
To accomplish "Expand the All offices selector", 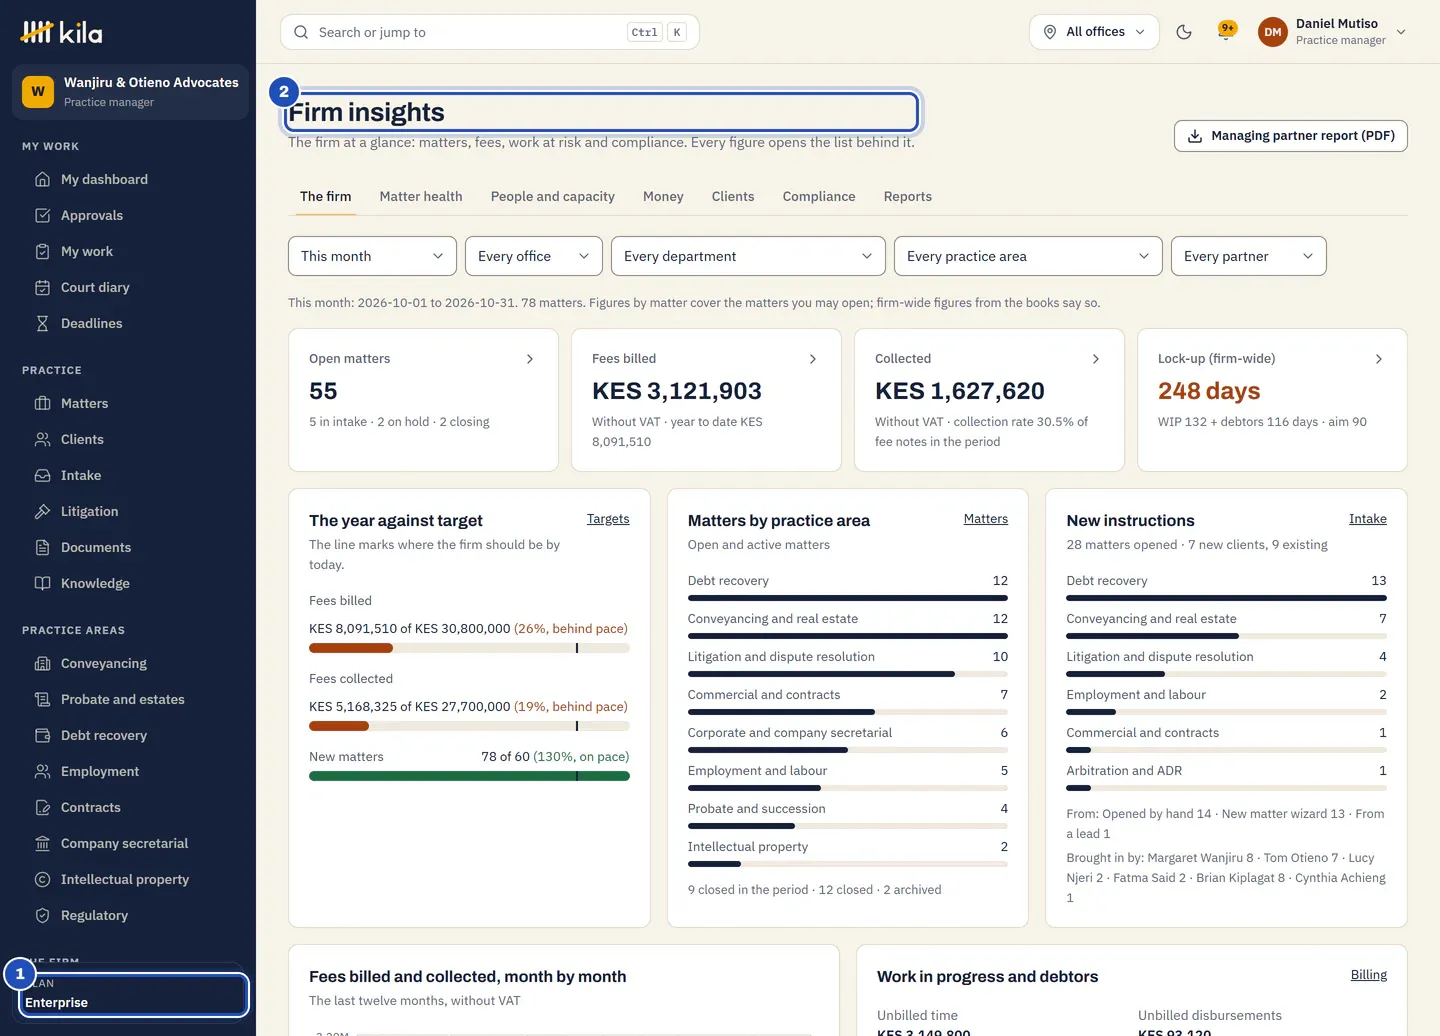I will 1094,32.
